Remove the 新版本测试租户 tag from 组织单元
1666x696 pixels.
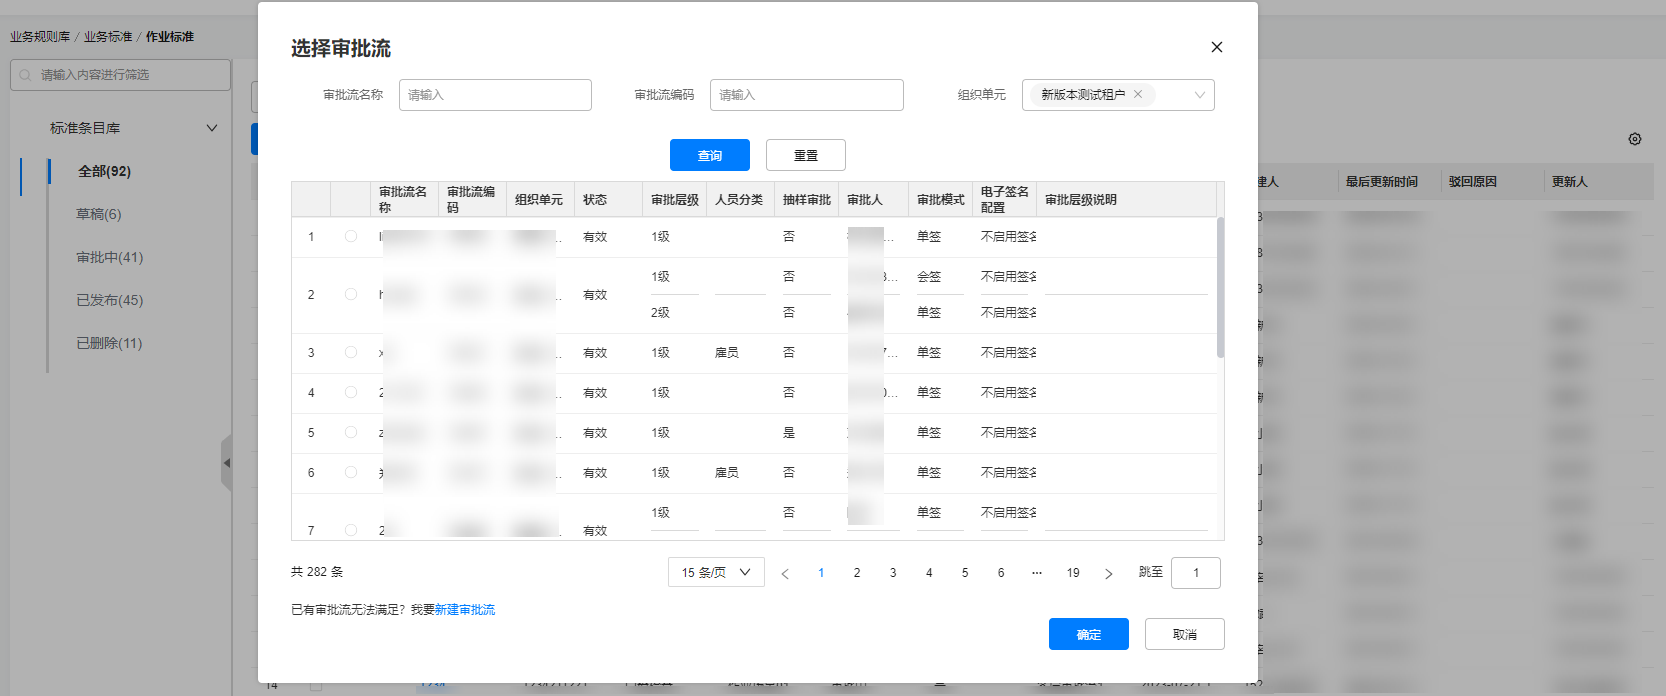click(x=1138, y=94)
